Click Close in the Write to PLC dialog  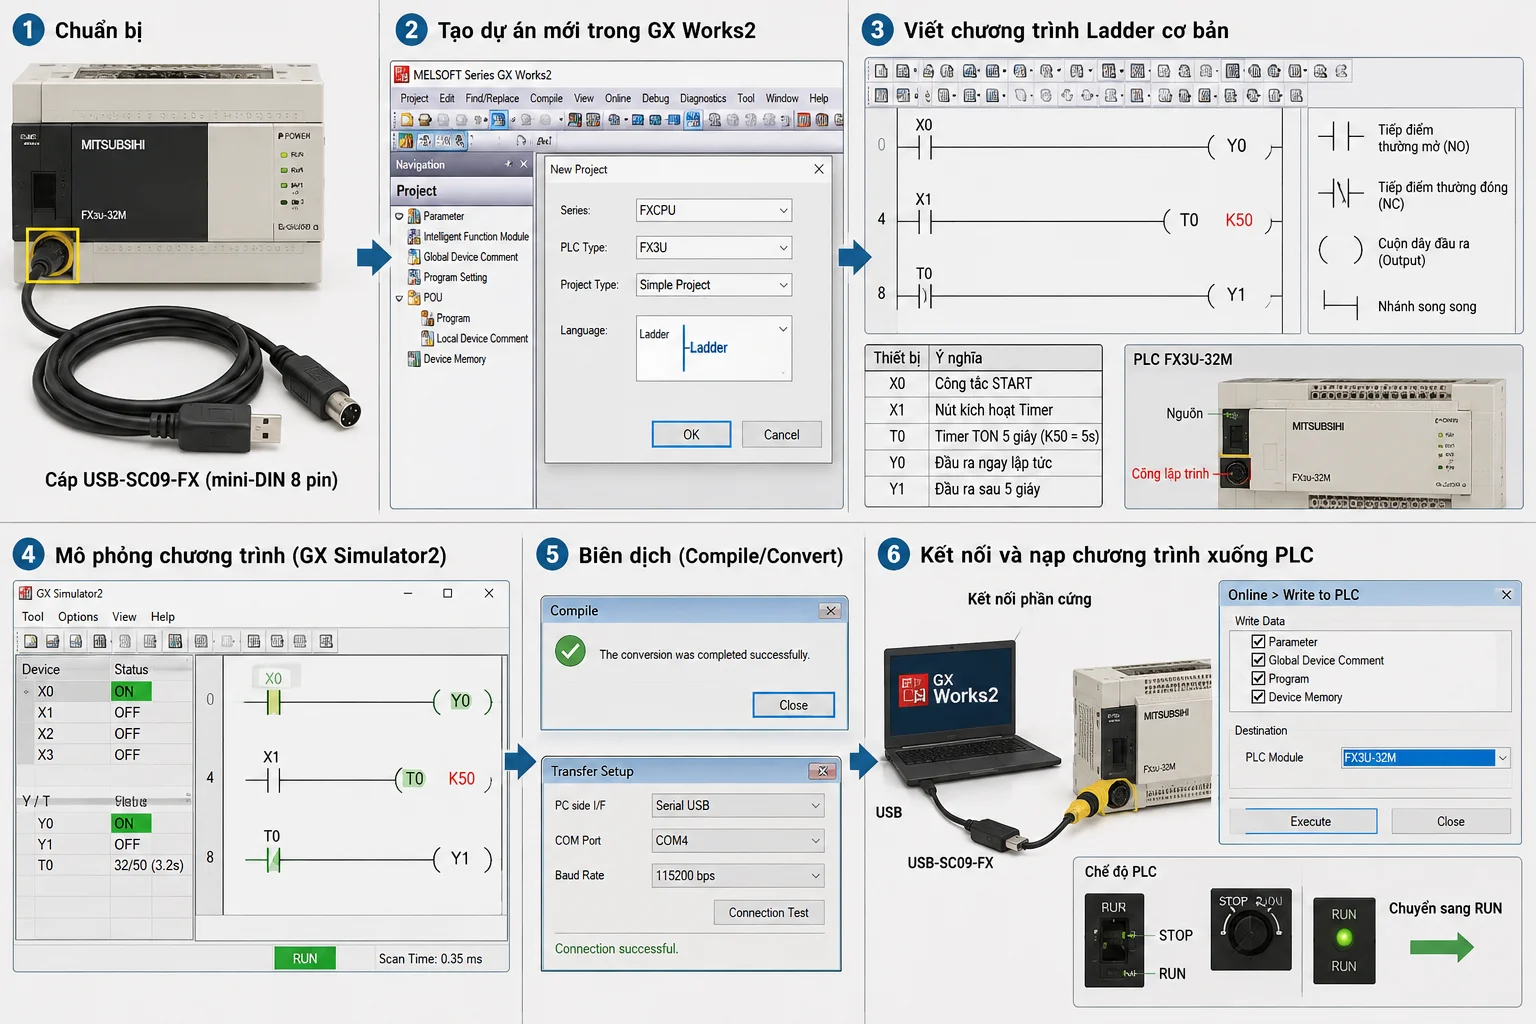click(x=1451, y=821)
